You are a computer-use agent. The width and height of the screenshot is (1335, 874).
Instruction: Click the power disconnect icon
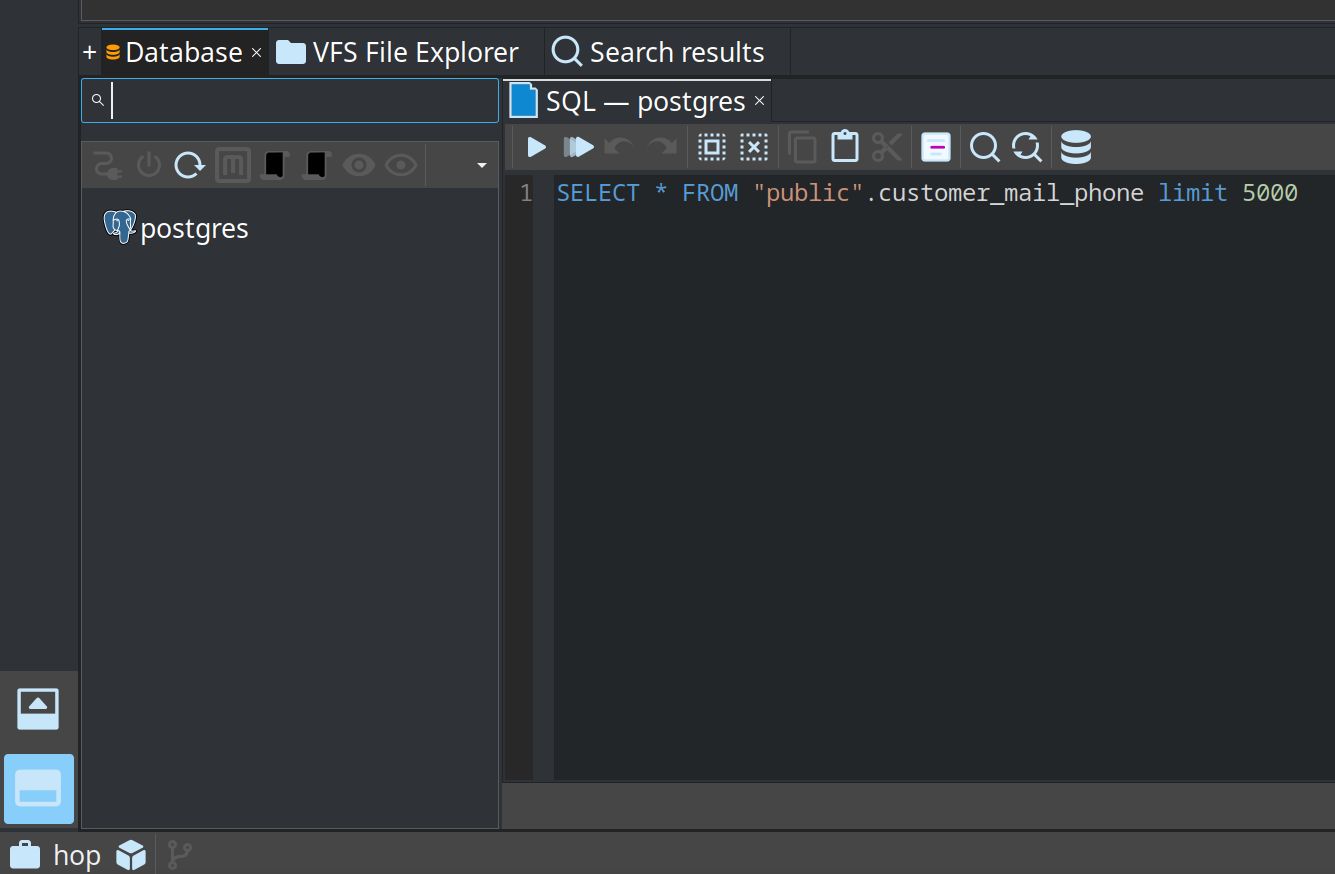click(x=149, y=165)
